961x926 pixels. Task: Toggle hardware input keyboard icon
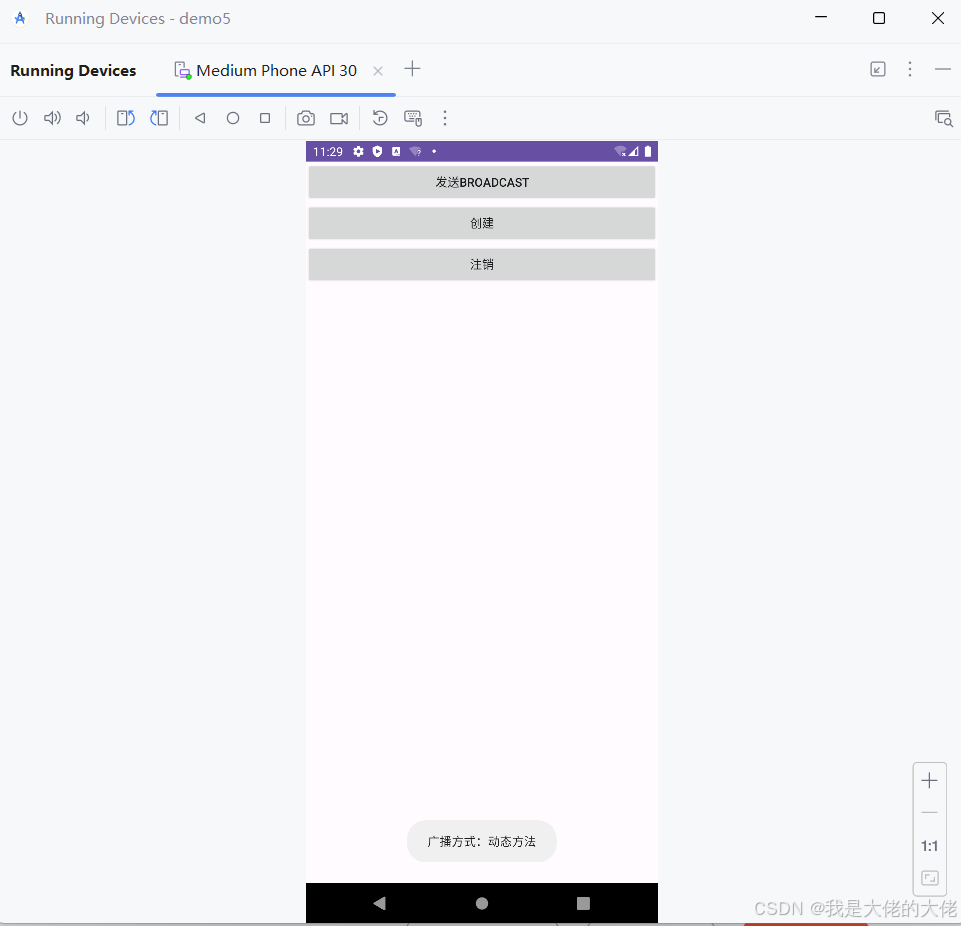point(413,118)
